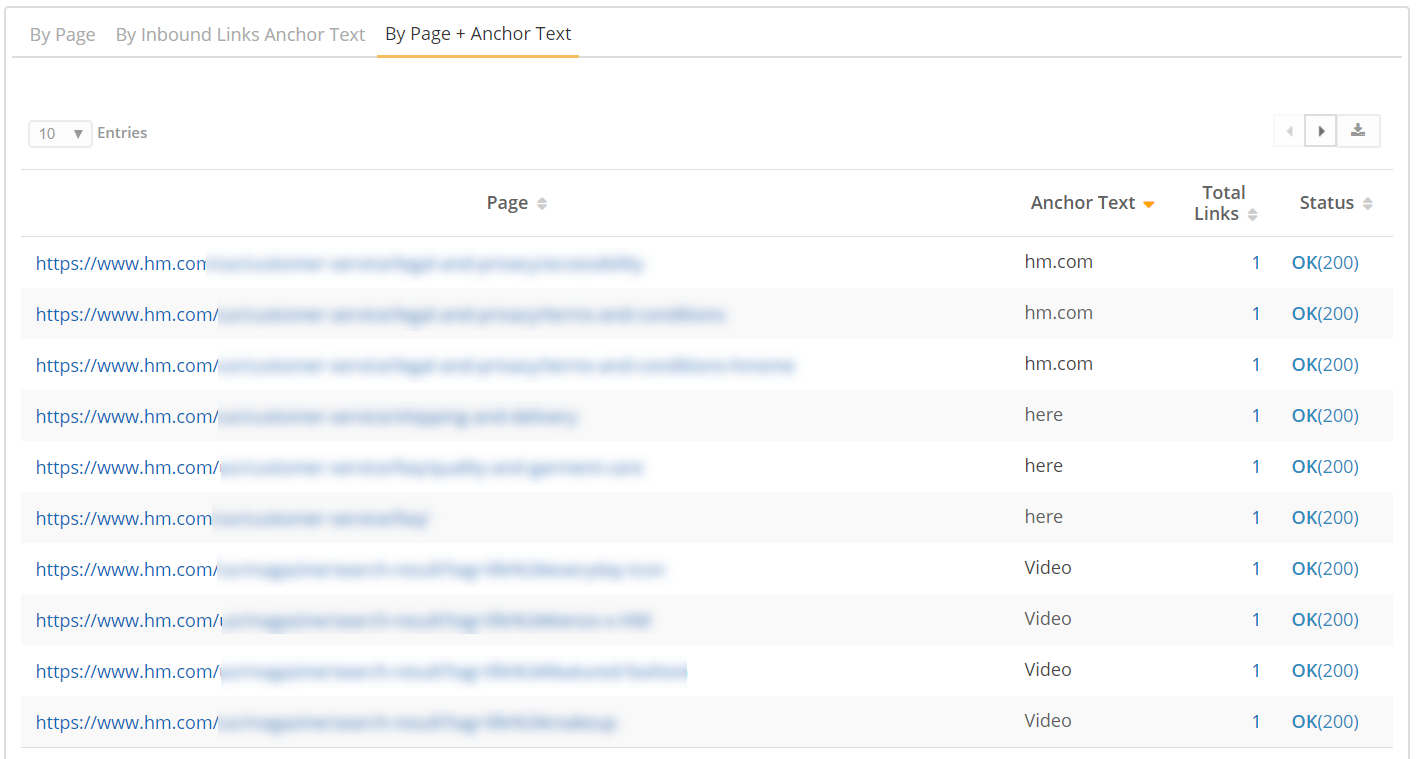
Task: Sort the table by the Page column
Action: (x=541, y=202)
